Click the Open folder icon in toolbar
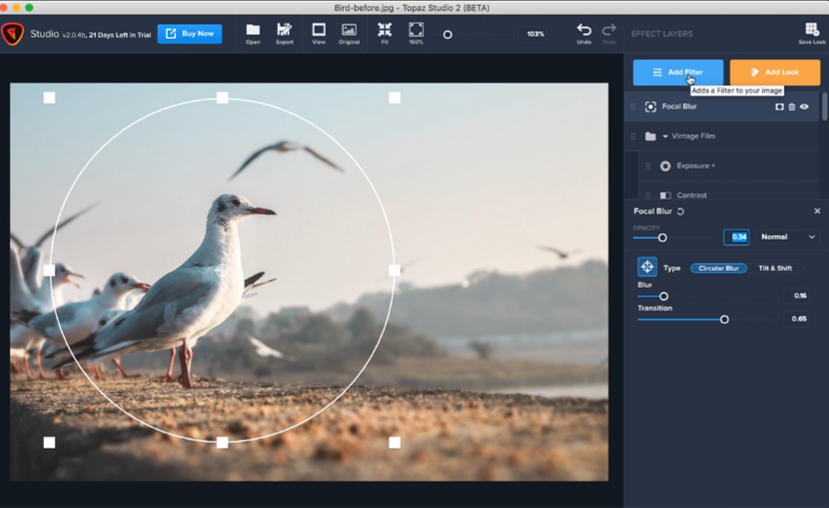829x508 pixels. (x=253, y=31)
